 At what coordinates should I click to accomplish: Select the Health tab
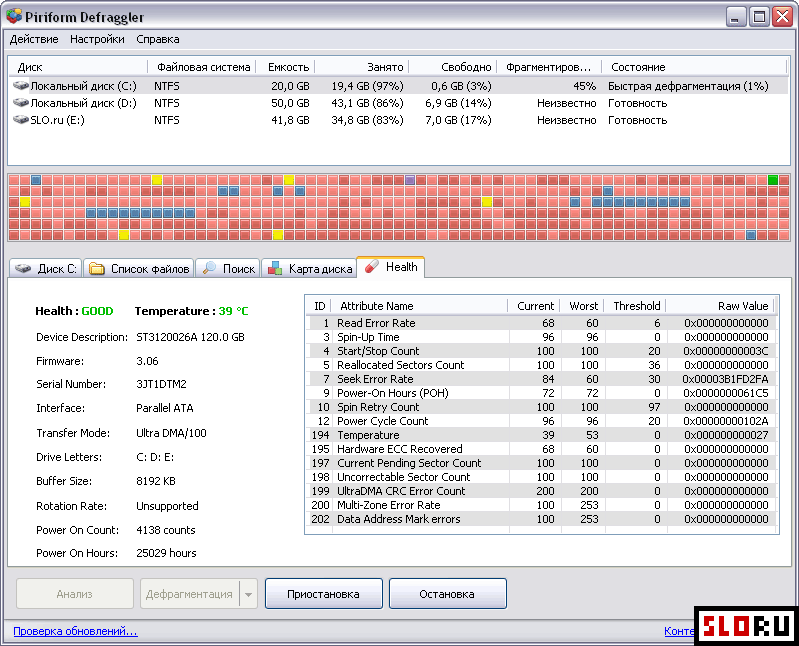point(391,266)
